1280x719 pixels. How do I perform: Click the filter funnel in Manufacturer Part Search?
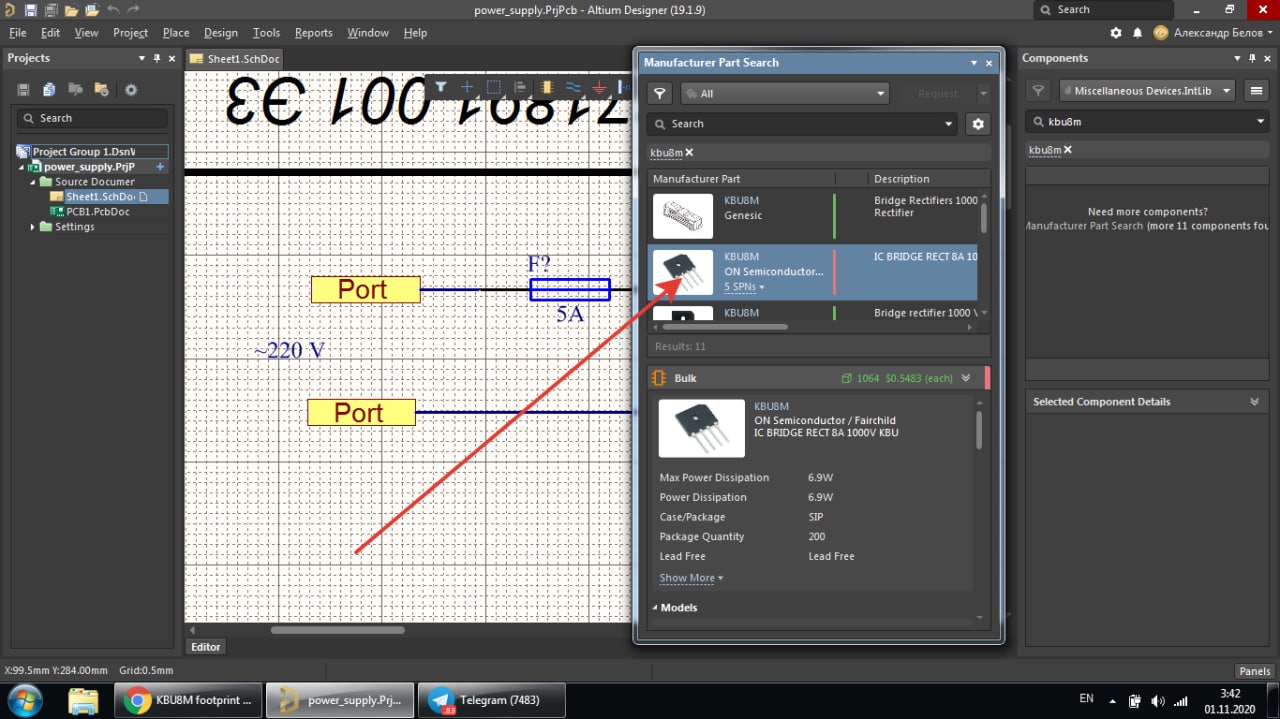click(659, 93)
